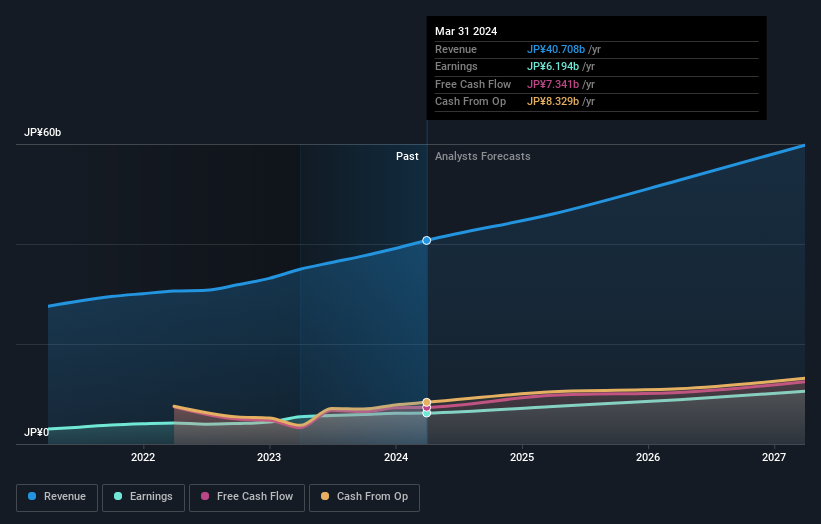Viewport: 821px width, 524px height.
Task: Click the JP¥60b y-axis label
Action: pos(42,132)
